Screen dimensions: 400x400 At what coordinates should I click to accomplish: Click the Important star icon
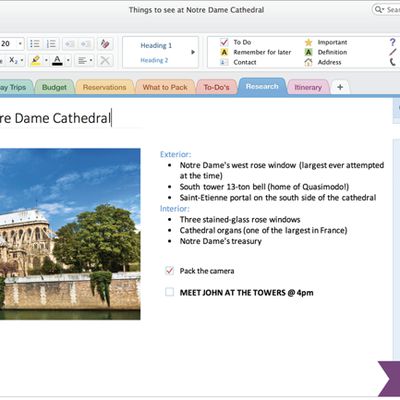click(308, 42)
